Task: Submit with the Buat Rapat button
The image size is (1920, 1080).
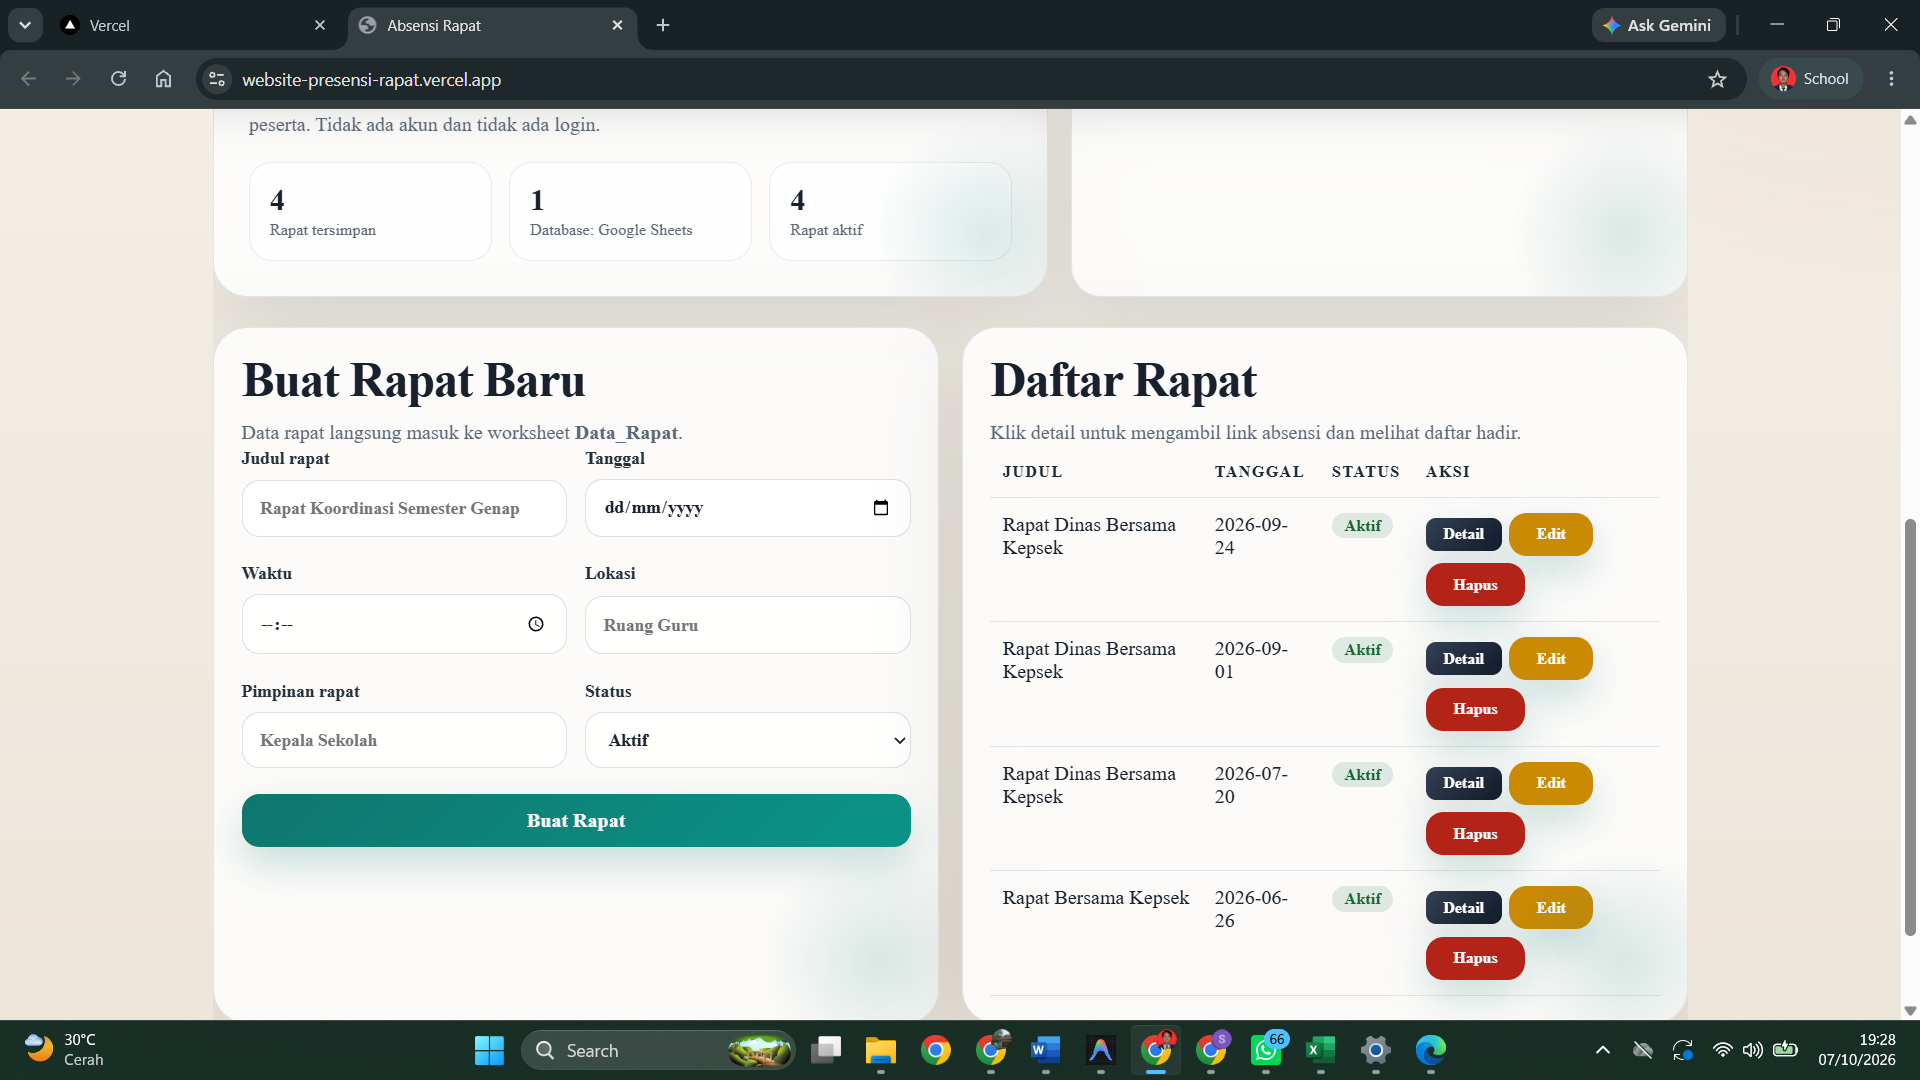Action: (576, 821)
